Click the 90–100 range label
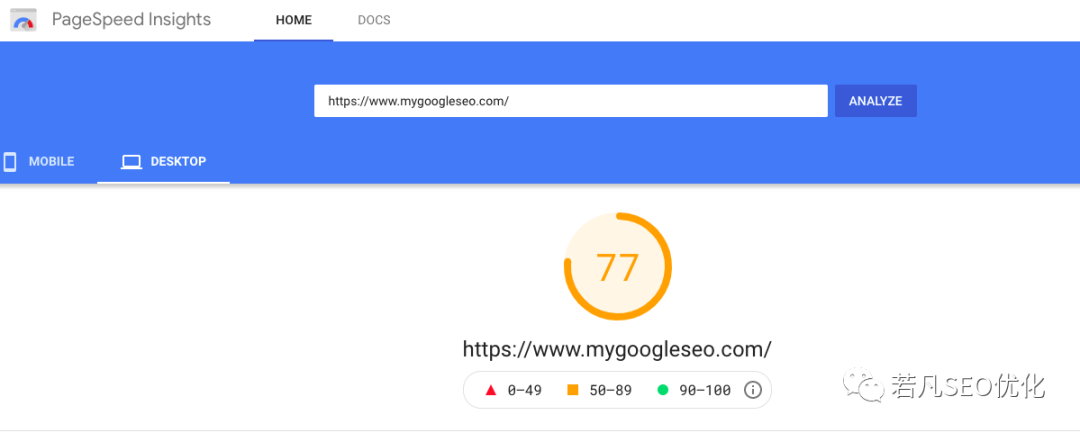 click(x=705, y=390)
